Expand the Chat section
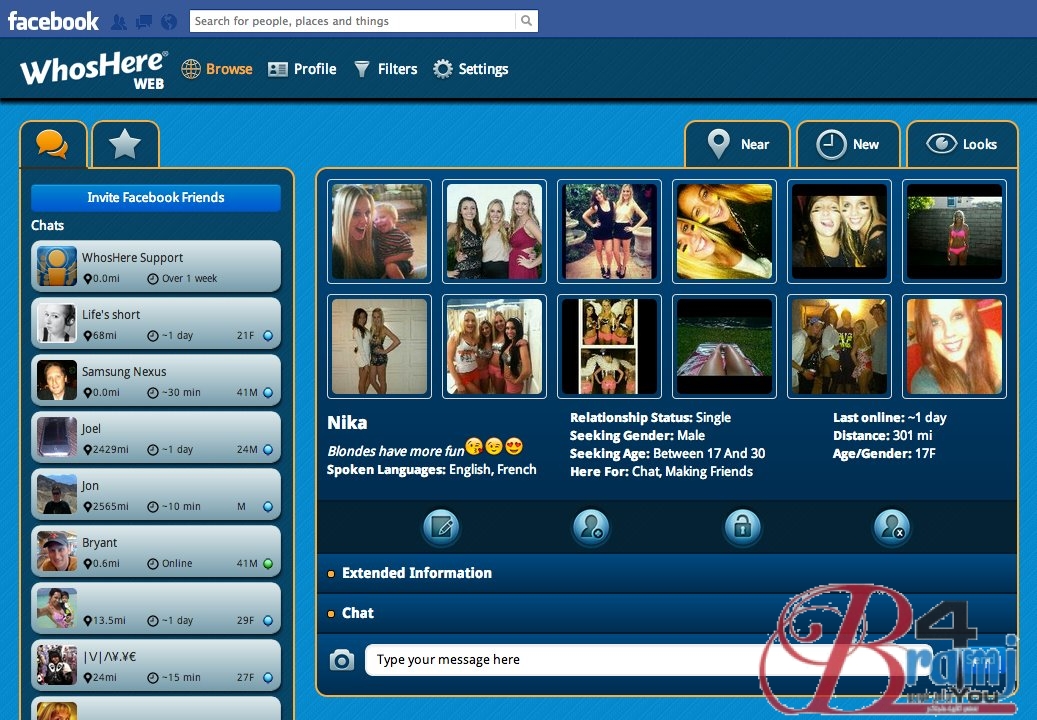This screenshot has height=720, width=1037. tap(358, 613)
